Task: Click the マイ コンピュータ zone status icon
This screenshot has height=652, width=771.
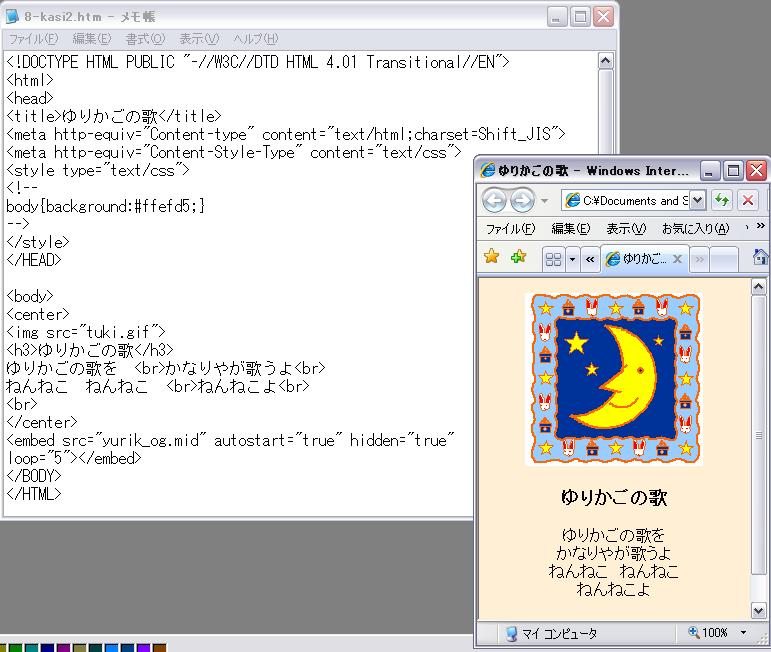Action: 511,633
